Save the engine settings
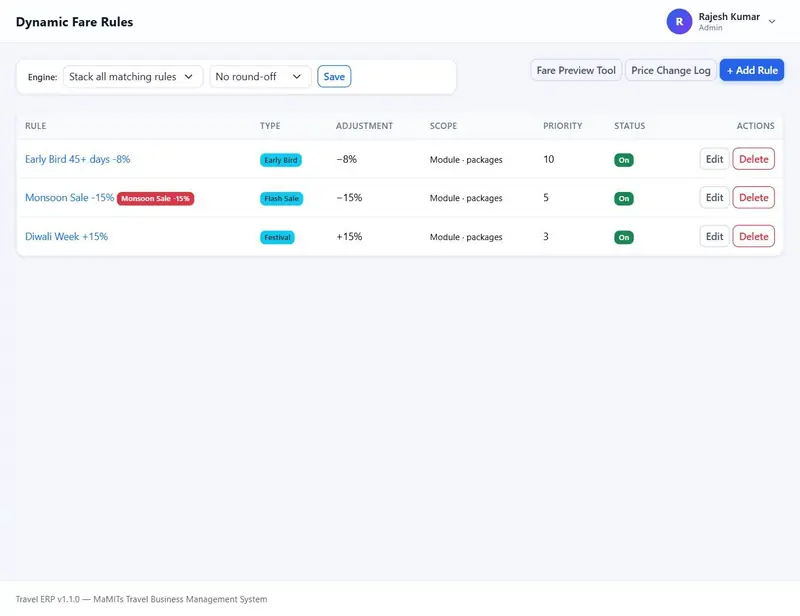This screenshot has width=800, height=616. pyautogui.click(x=334, y=77)
